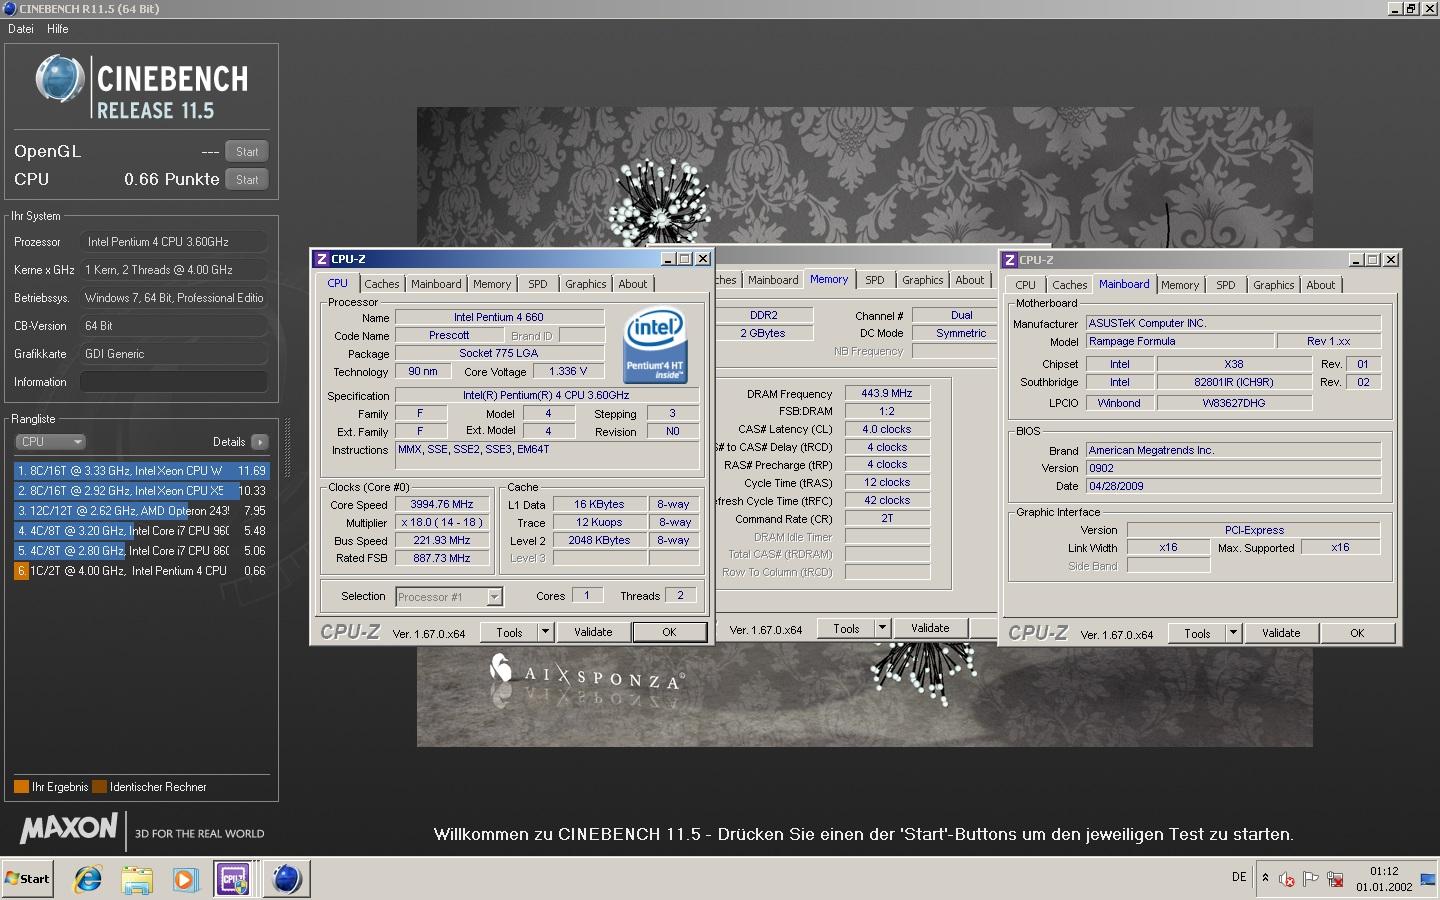Click the Information input field

(174, 382)
